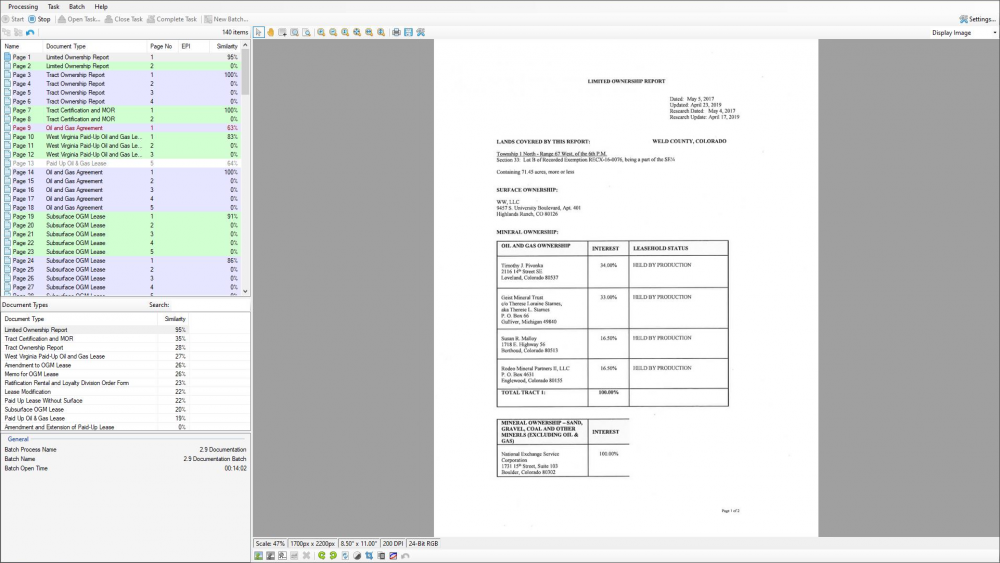
Task: Click the black-and-white image icon at bottom
Action: (x=283, y=555)
